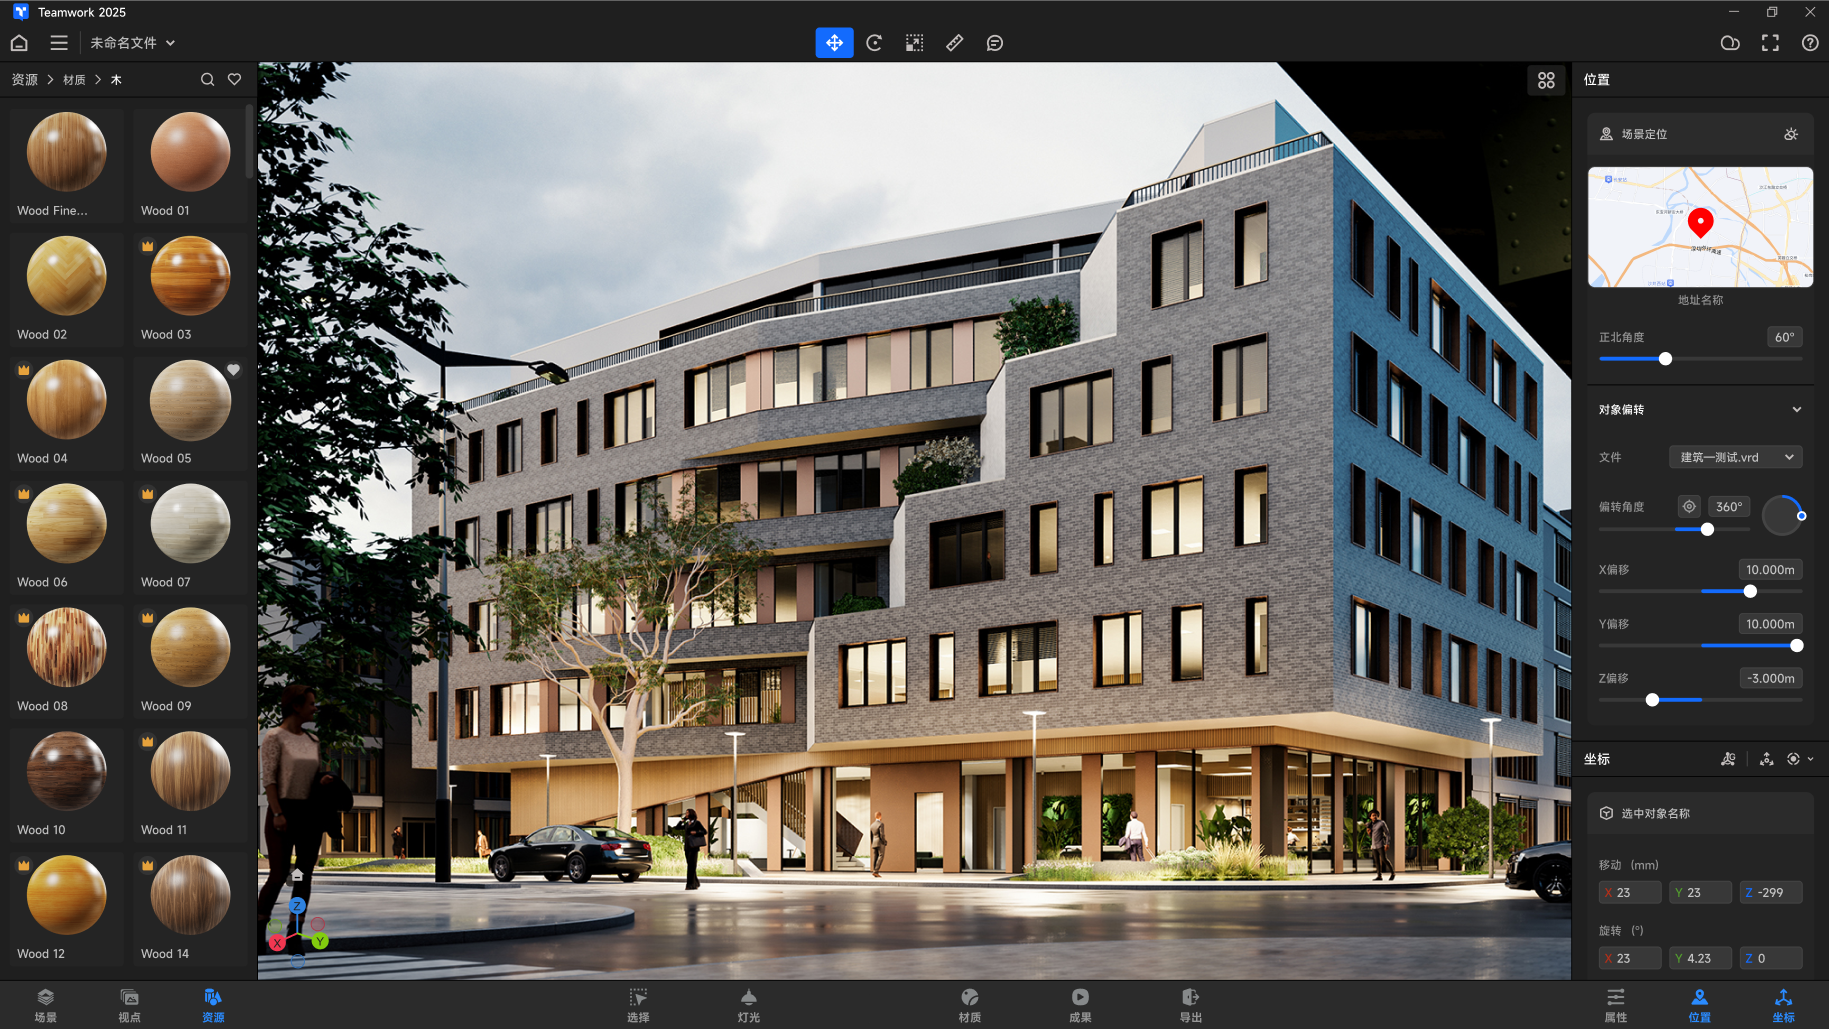Adjust the 偏转角度 slider handle

click(1707, 529)
